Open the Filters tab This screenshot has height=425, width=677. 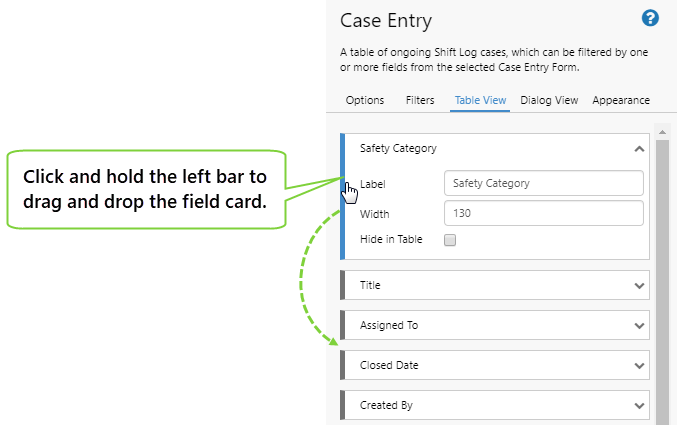pyautogui.click(x=420, y=100)
